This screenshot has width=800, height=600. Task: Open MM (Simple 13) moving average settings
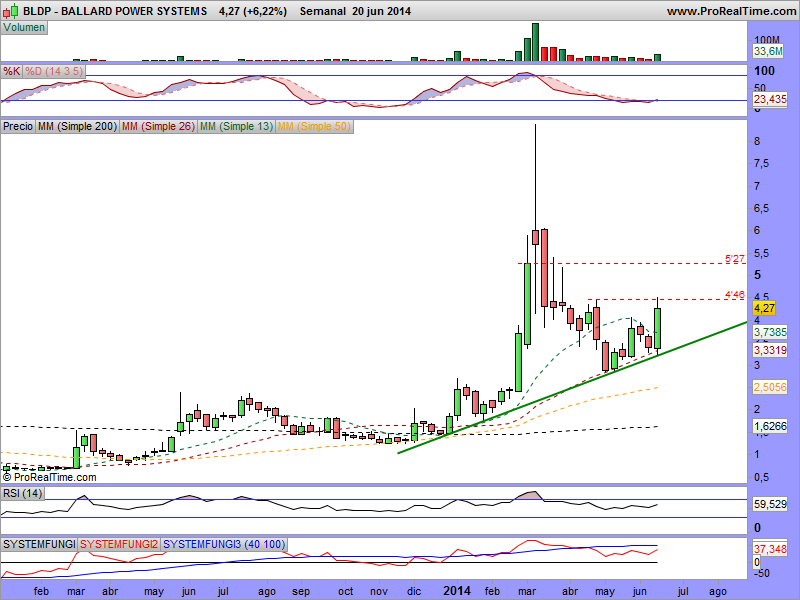click(236, 126)
